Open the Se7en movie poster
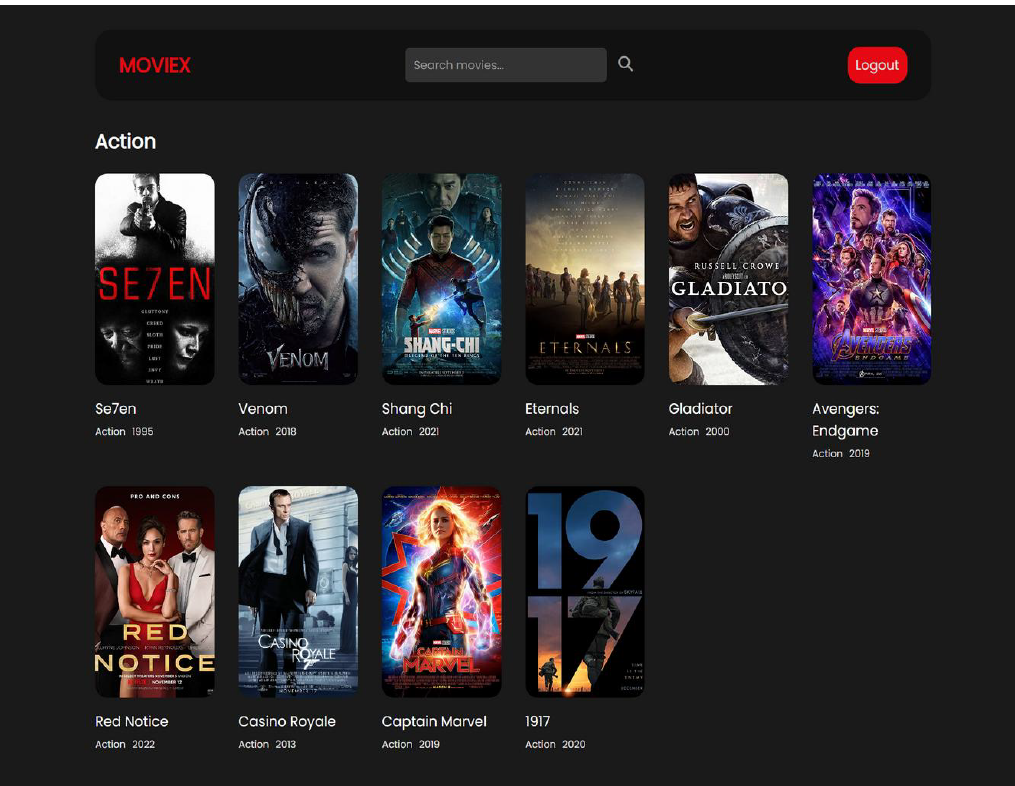This screenshot has height=786, width=1015. click(155, 279)
